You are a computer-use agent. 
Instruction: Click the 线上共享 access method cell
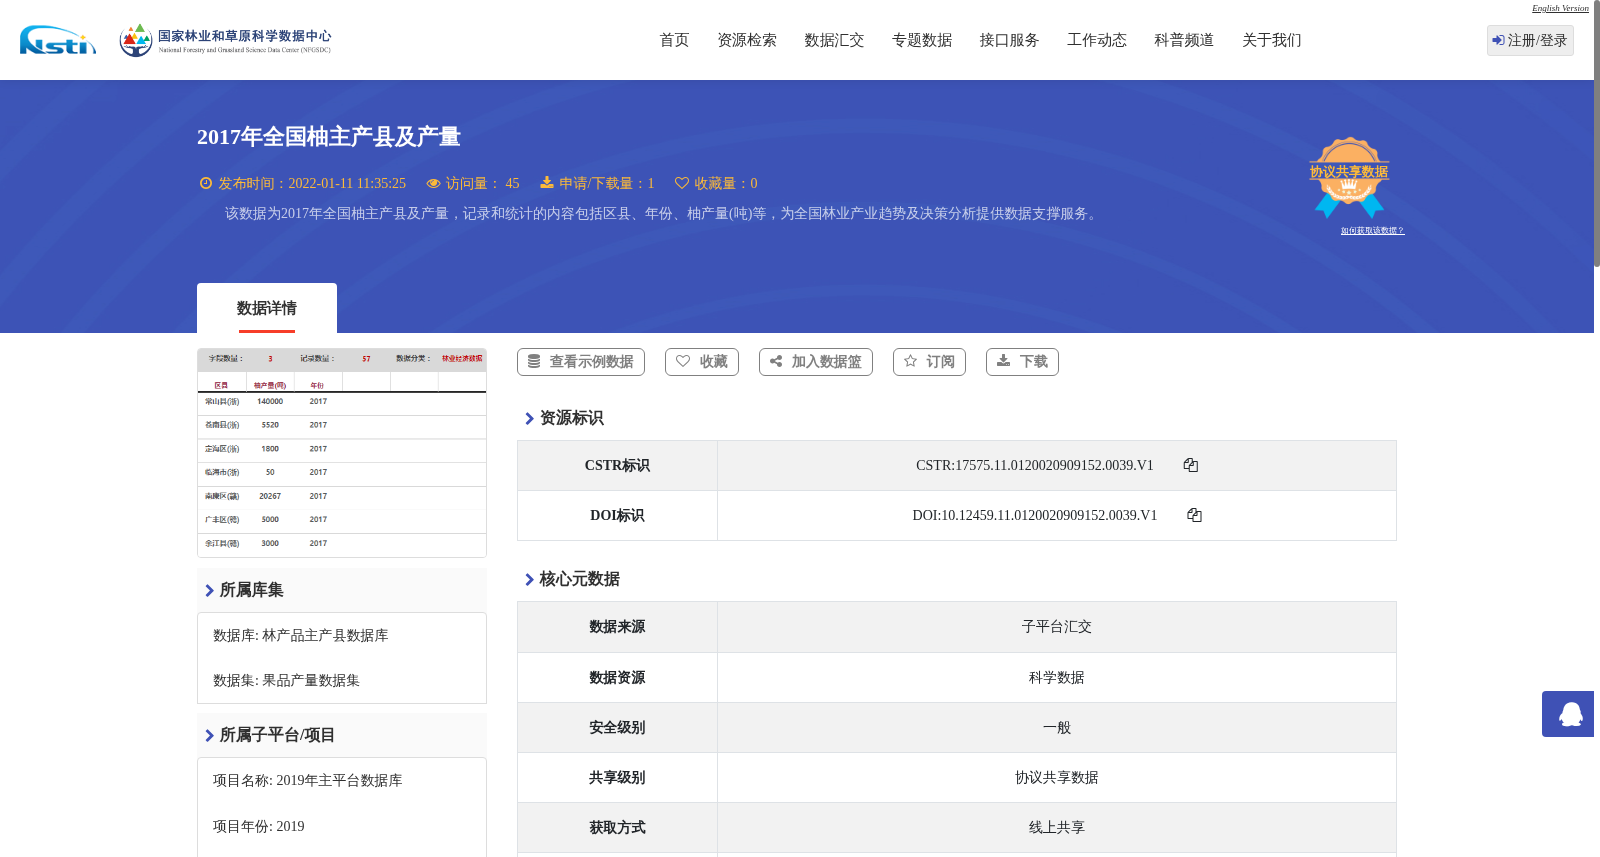(1057, 828)
